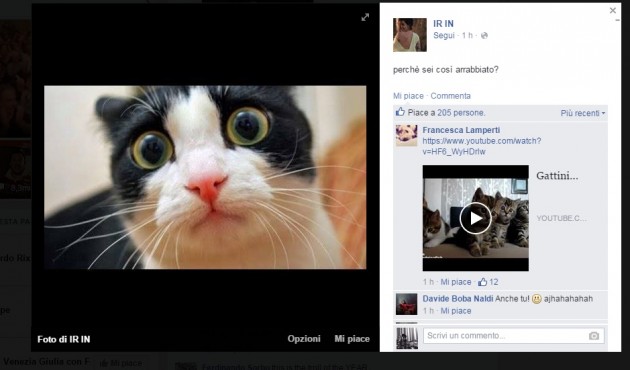Open the YouTube URL in Francesca's comment
The width and height of the screenshot is (630, 370).
click(x=482, y=146)
